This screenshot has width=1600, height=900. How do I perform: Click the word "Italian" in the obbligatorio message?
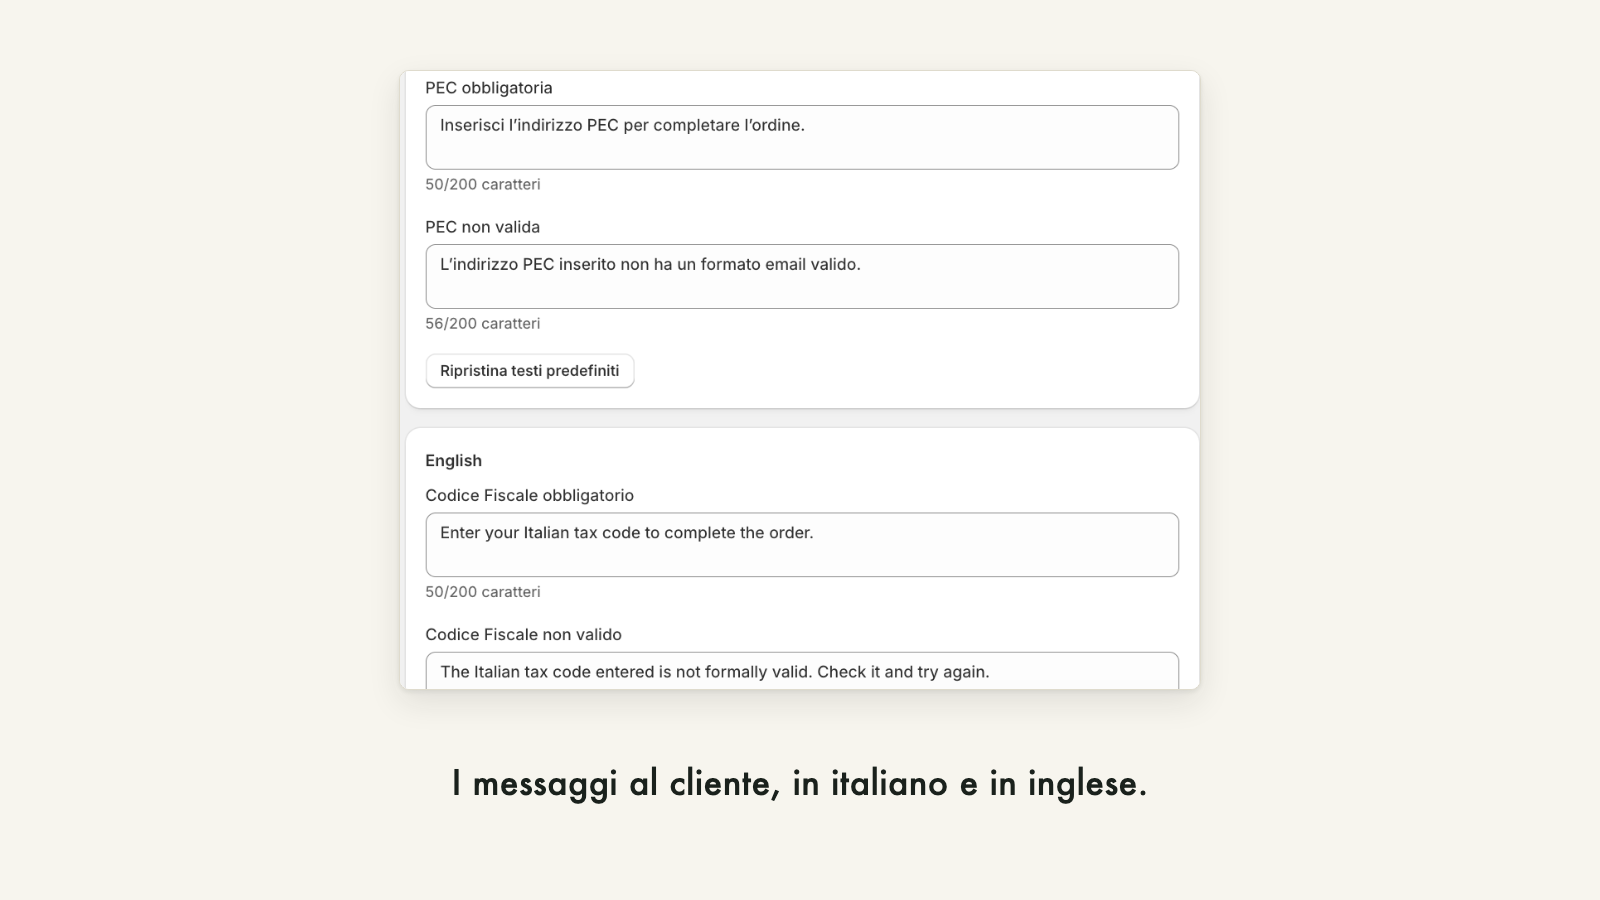(547, 533)
